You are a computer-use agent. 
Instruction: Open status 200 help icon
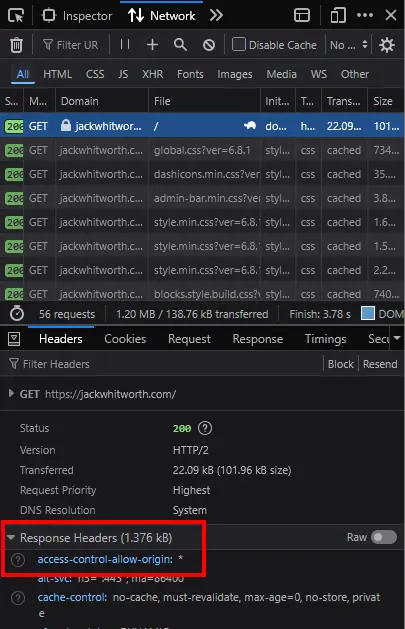205,428
